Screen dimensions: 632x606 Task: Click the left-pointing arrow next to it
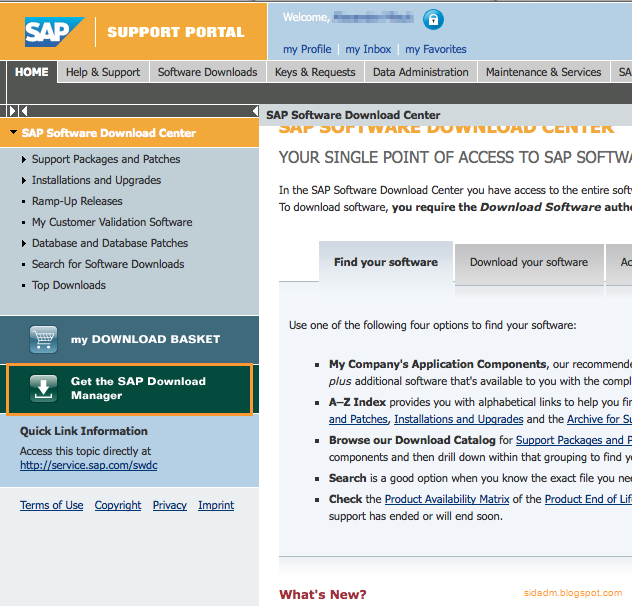[23, 111]
